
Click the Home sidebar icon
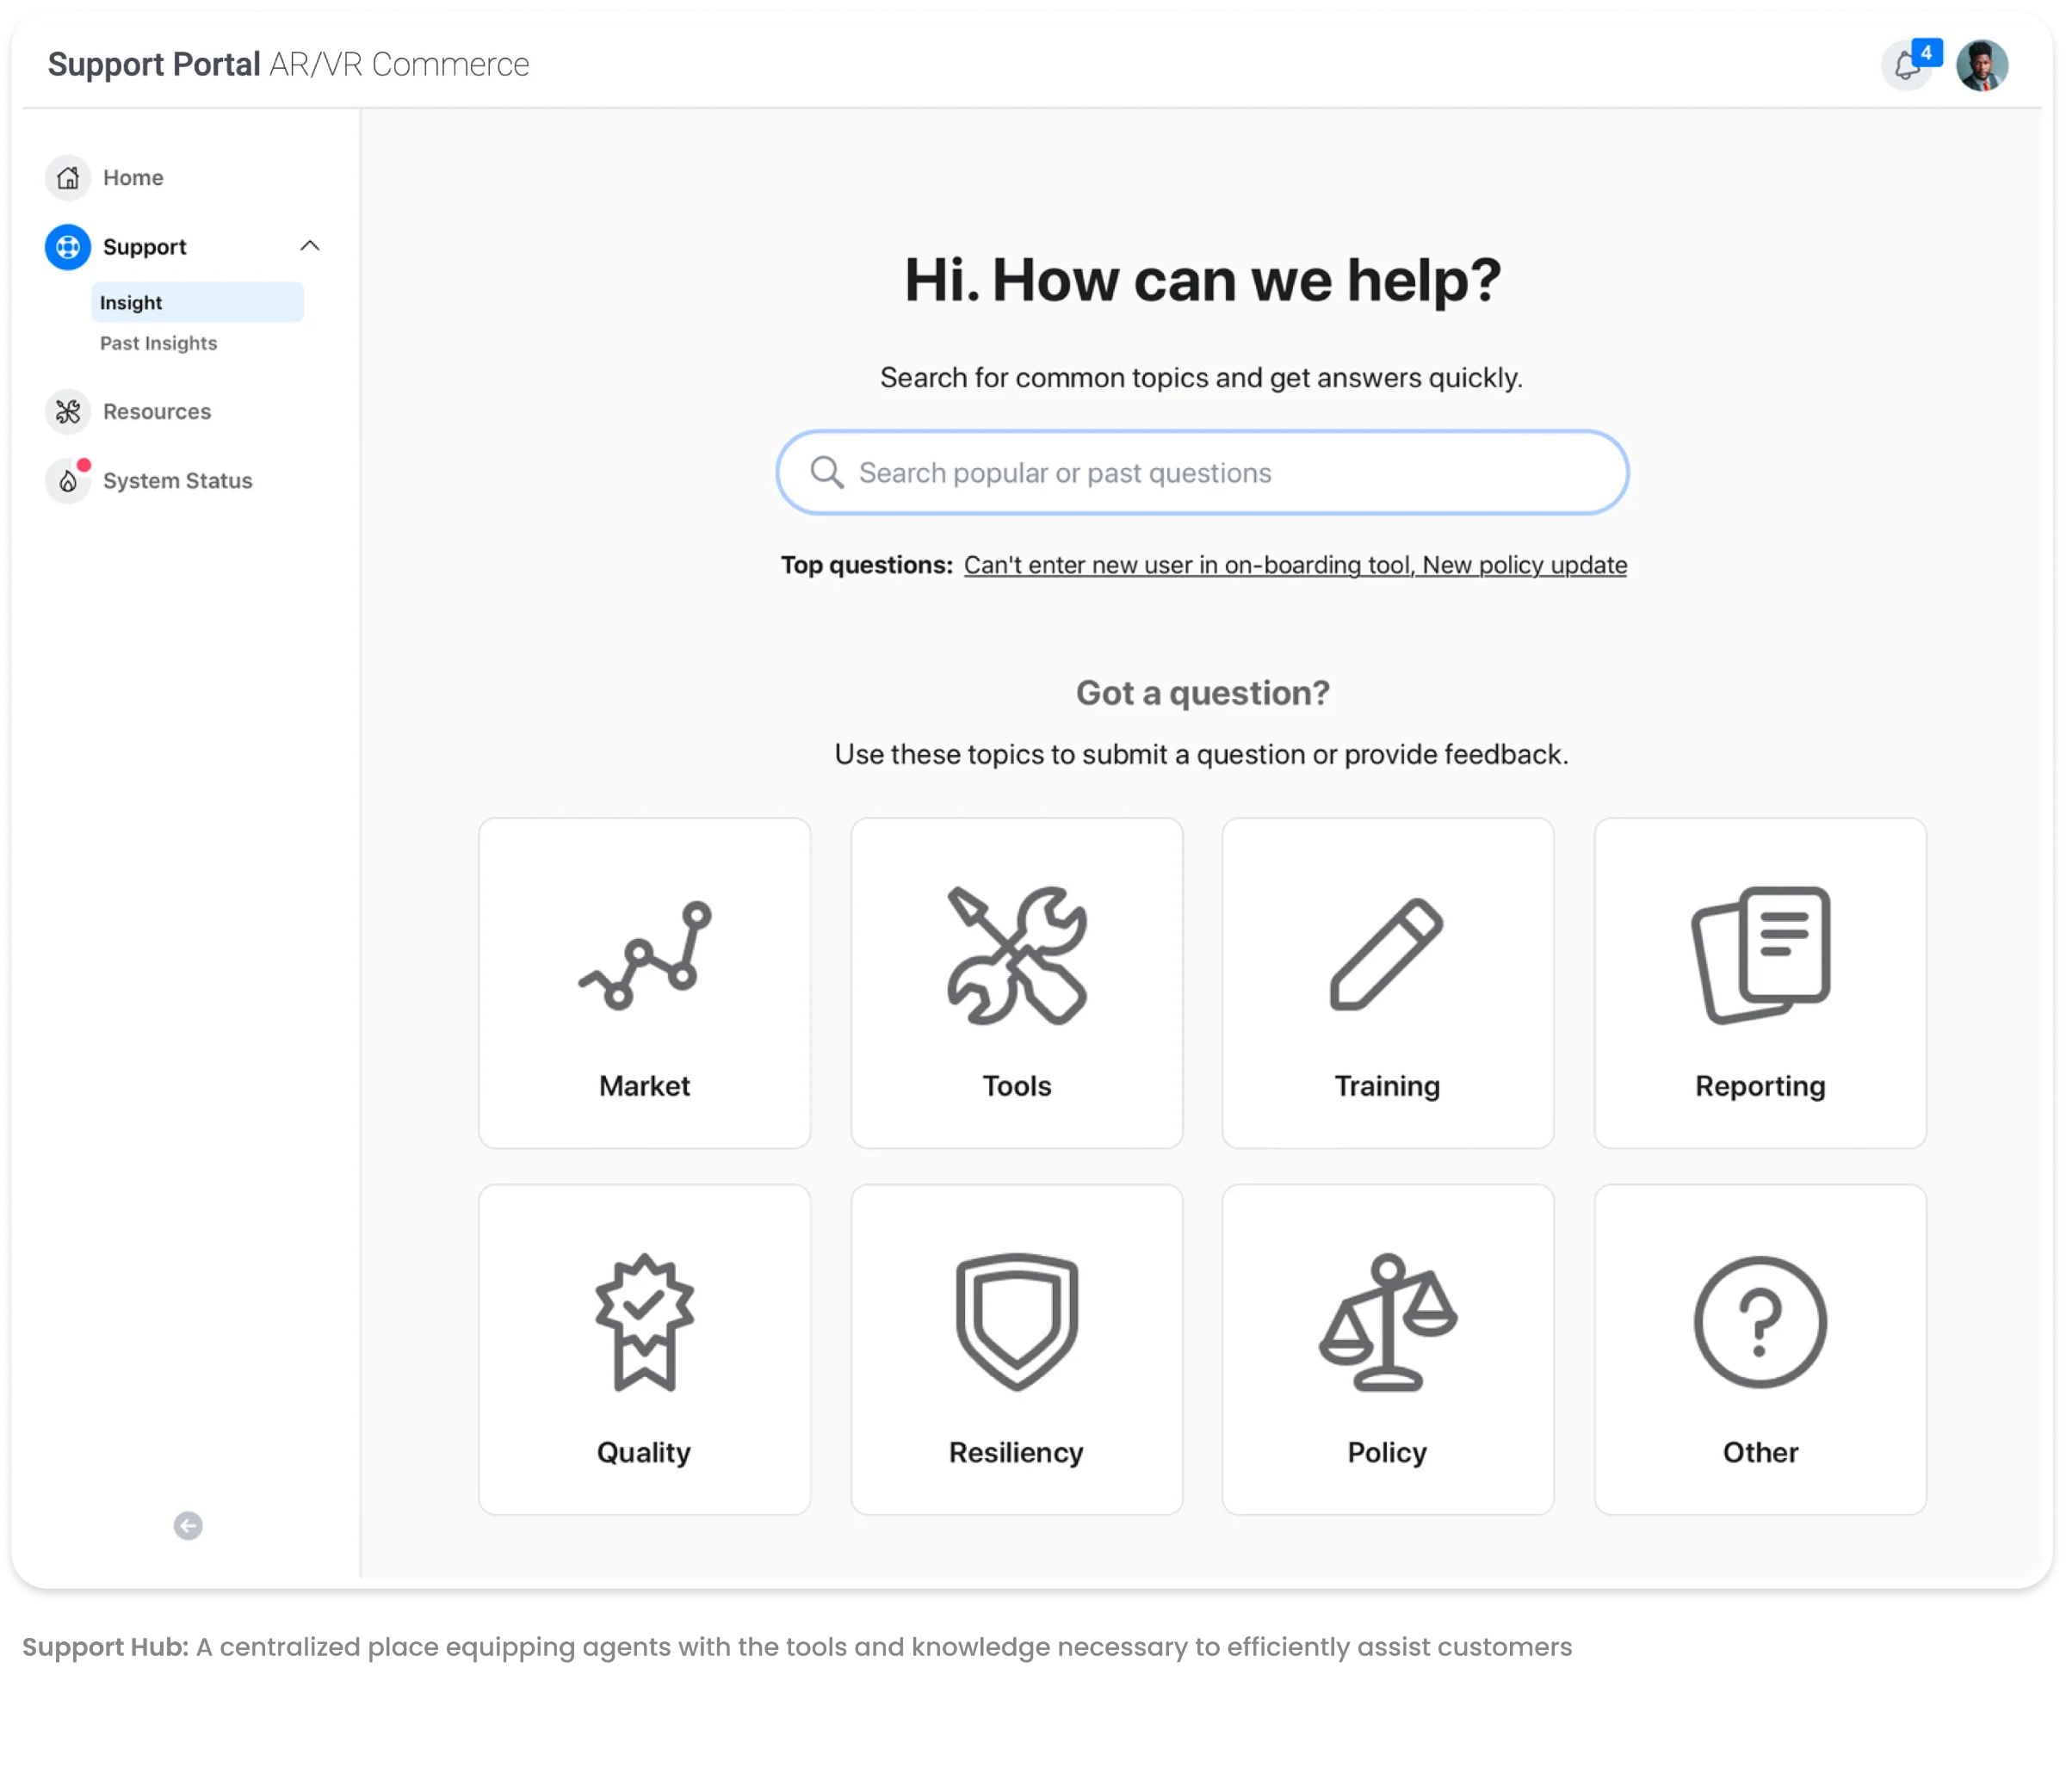pos(68,178)
